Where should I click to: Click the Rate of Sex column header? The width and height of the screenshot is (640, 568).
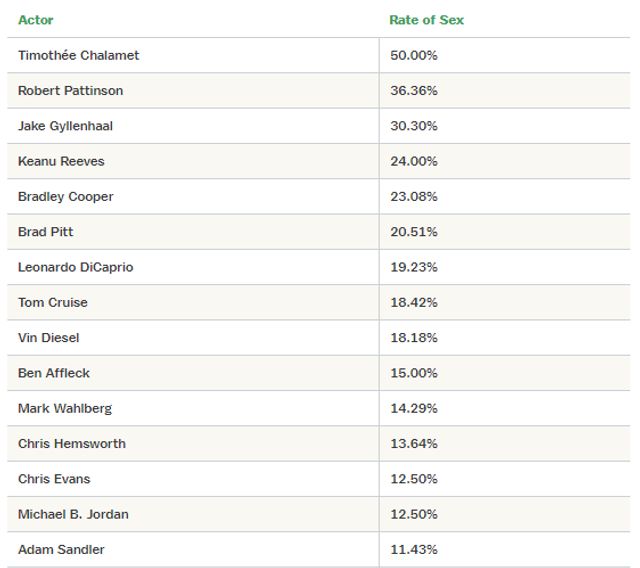point(426,20)
